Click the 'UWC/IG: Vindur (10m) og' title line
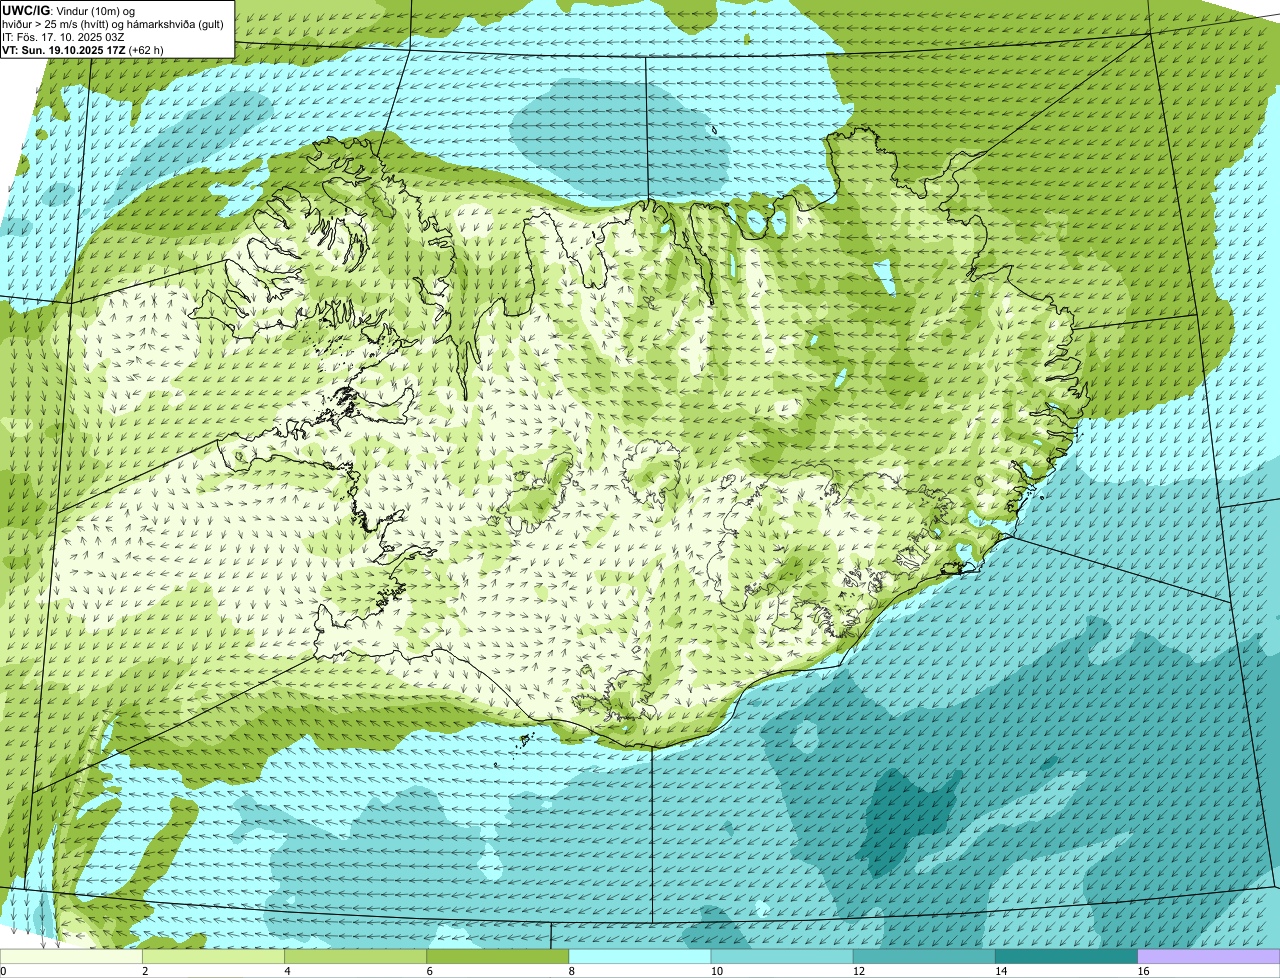 [68, 10]
